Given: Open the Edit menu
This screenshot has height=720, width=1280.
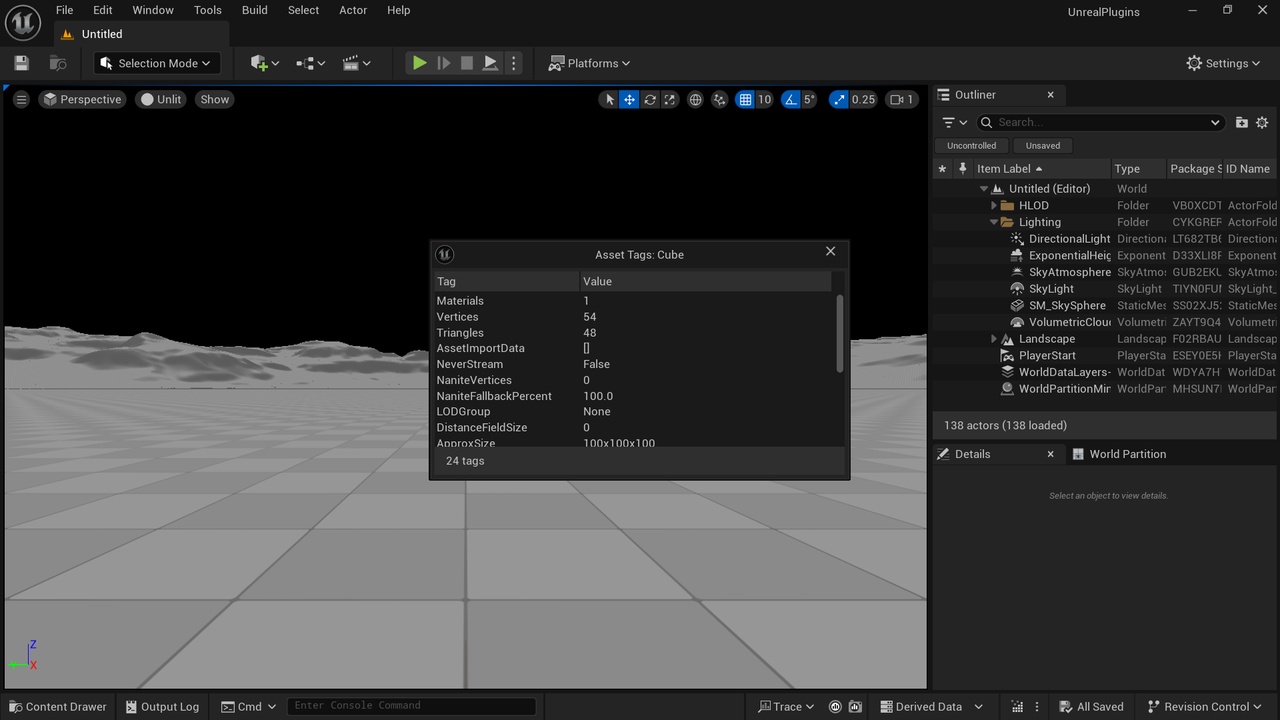Looking at the screenshot, I should point(103,10).
